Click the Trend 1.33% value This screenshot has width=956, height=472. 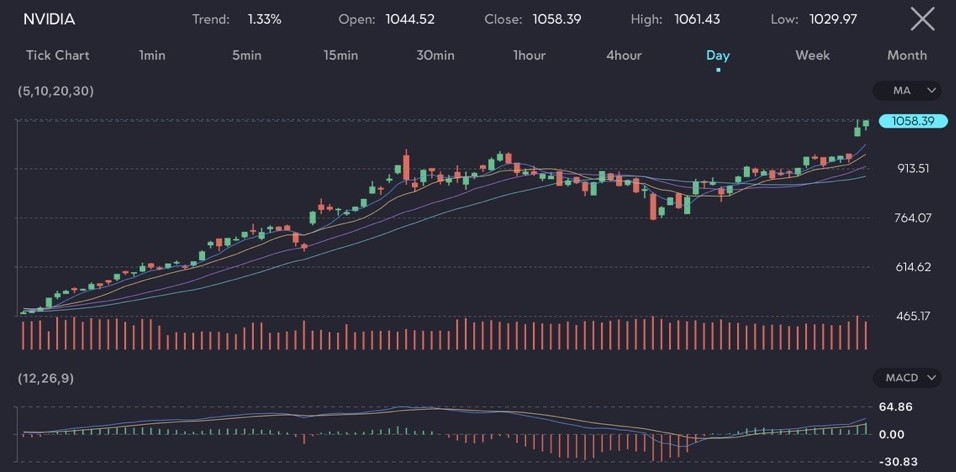tap(264, 19)
